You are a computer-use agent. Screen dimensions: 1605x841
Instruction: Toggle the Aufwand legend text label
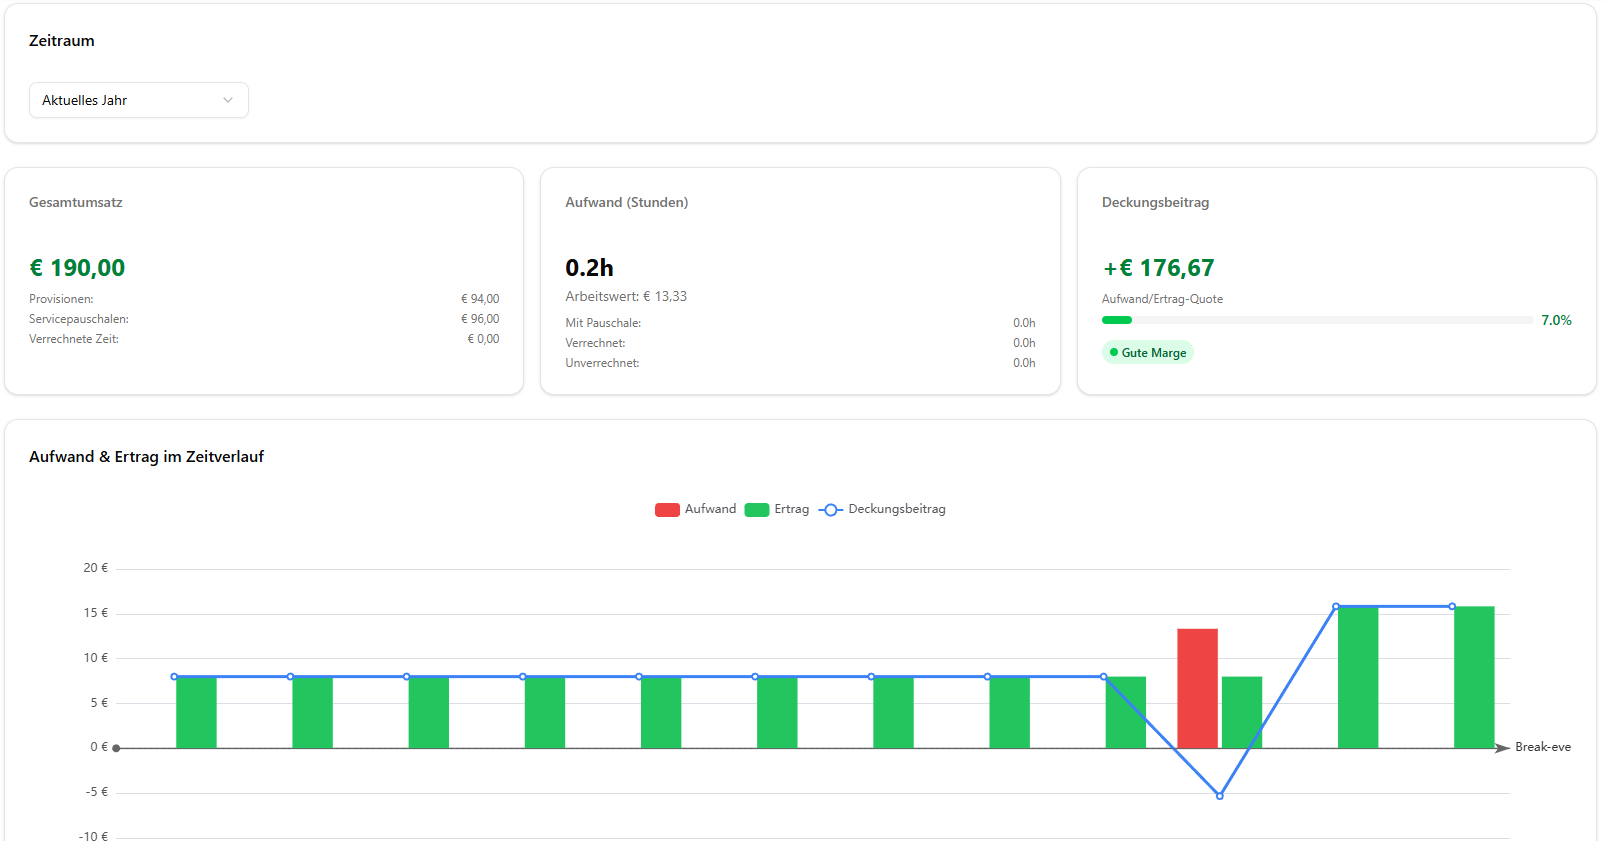pyautogui.click(x=710, y=509)
